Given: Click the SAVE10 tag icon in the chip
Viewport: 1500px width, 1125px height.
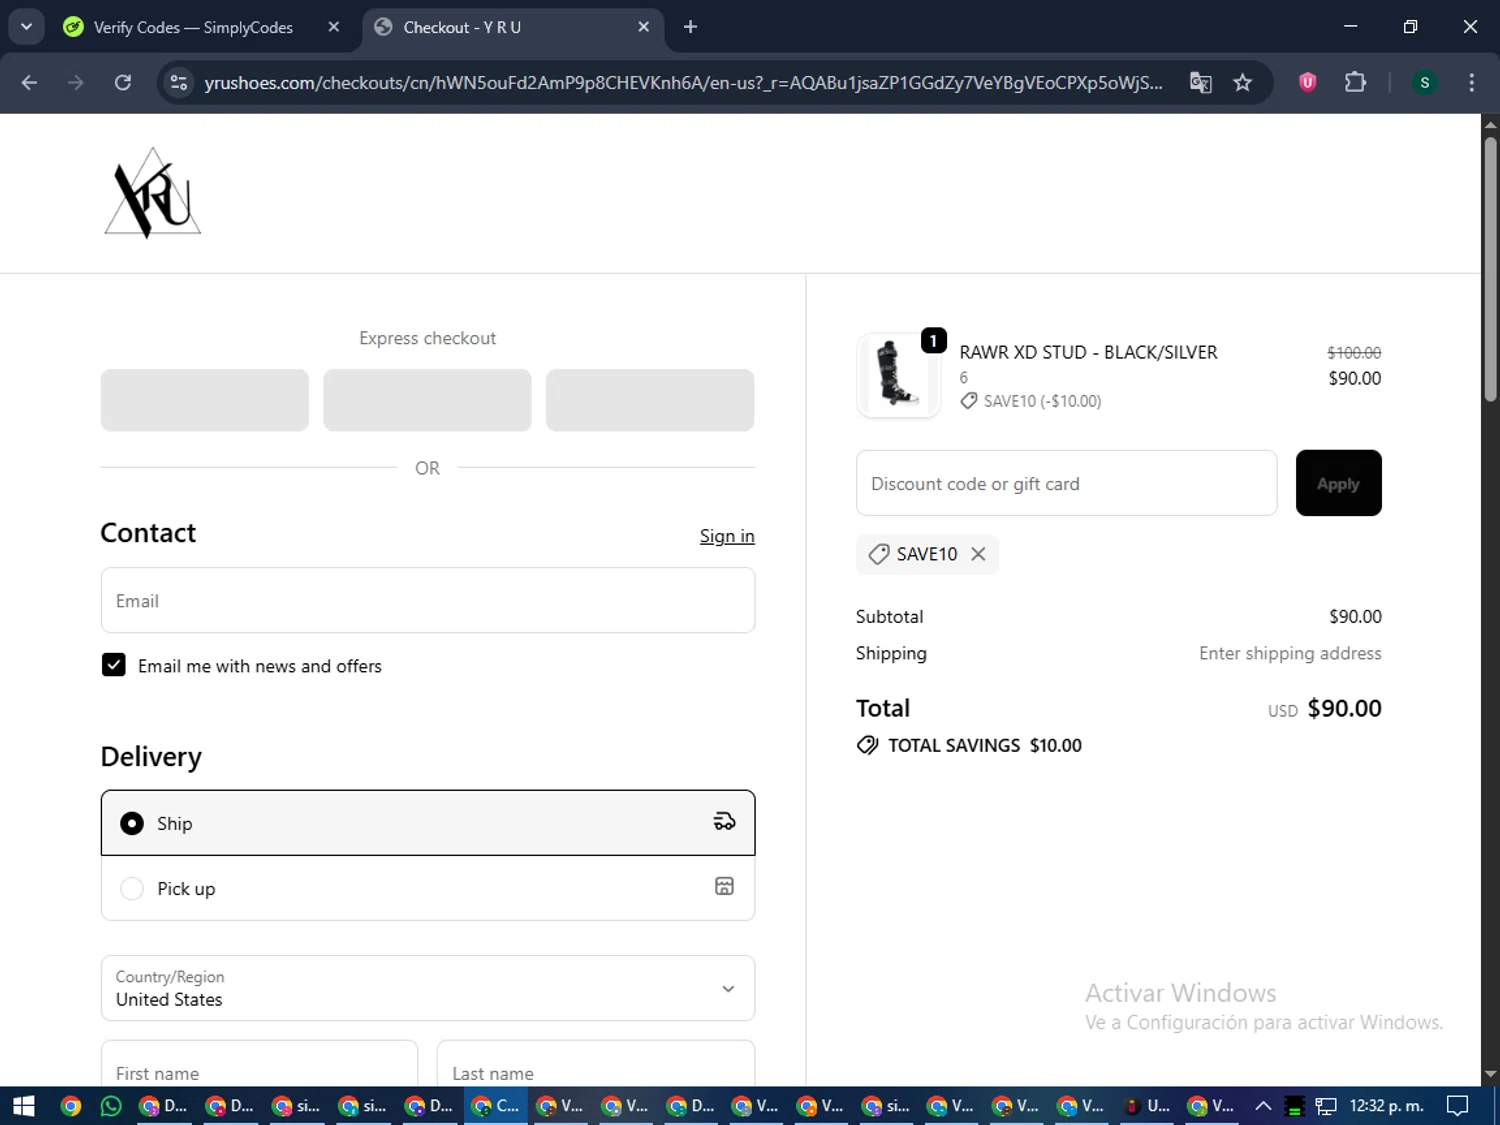Looking at the screenshot, I should (x=879, y=554).
